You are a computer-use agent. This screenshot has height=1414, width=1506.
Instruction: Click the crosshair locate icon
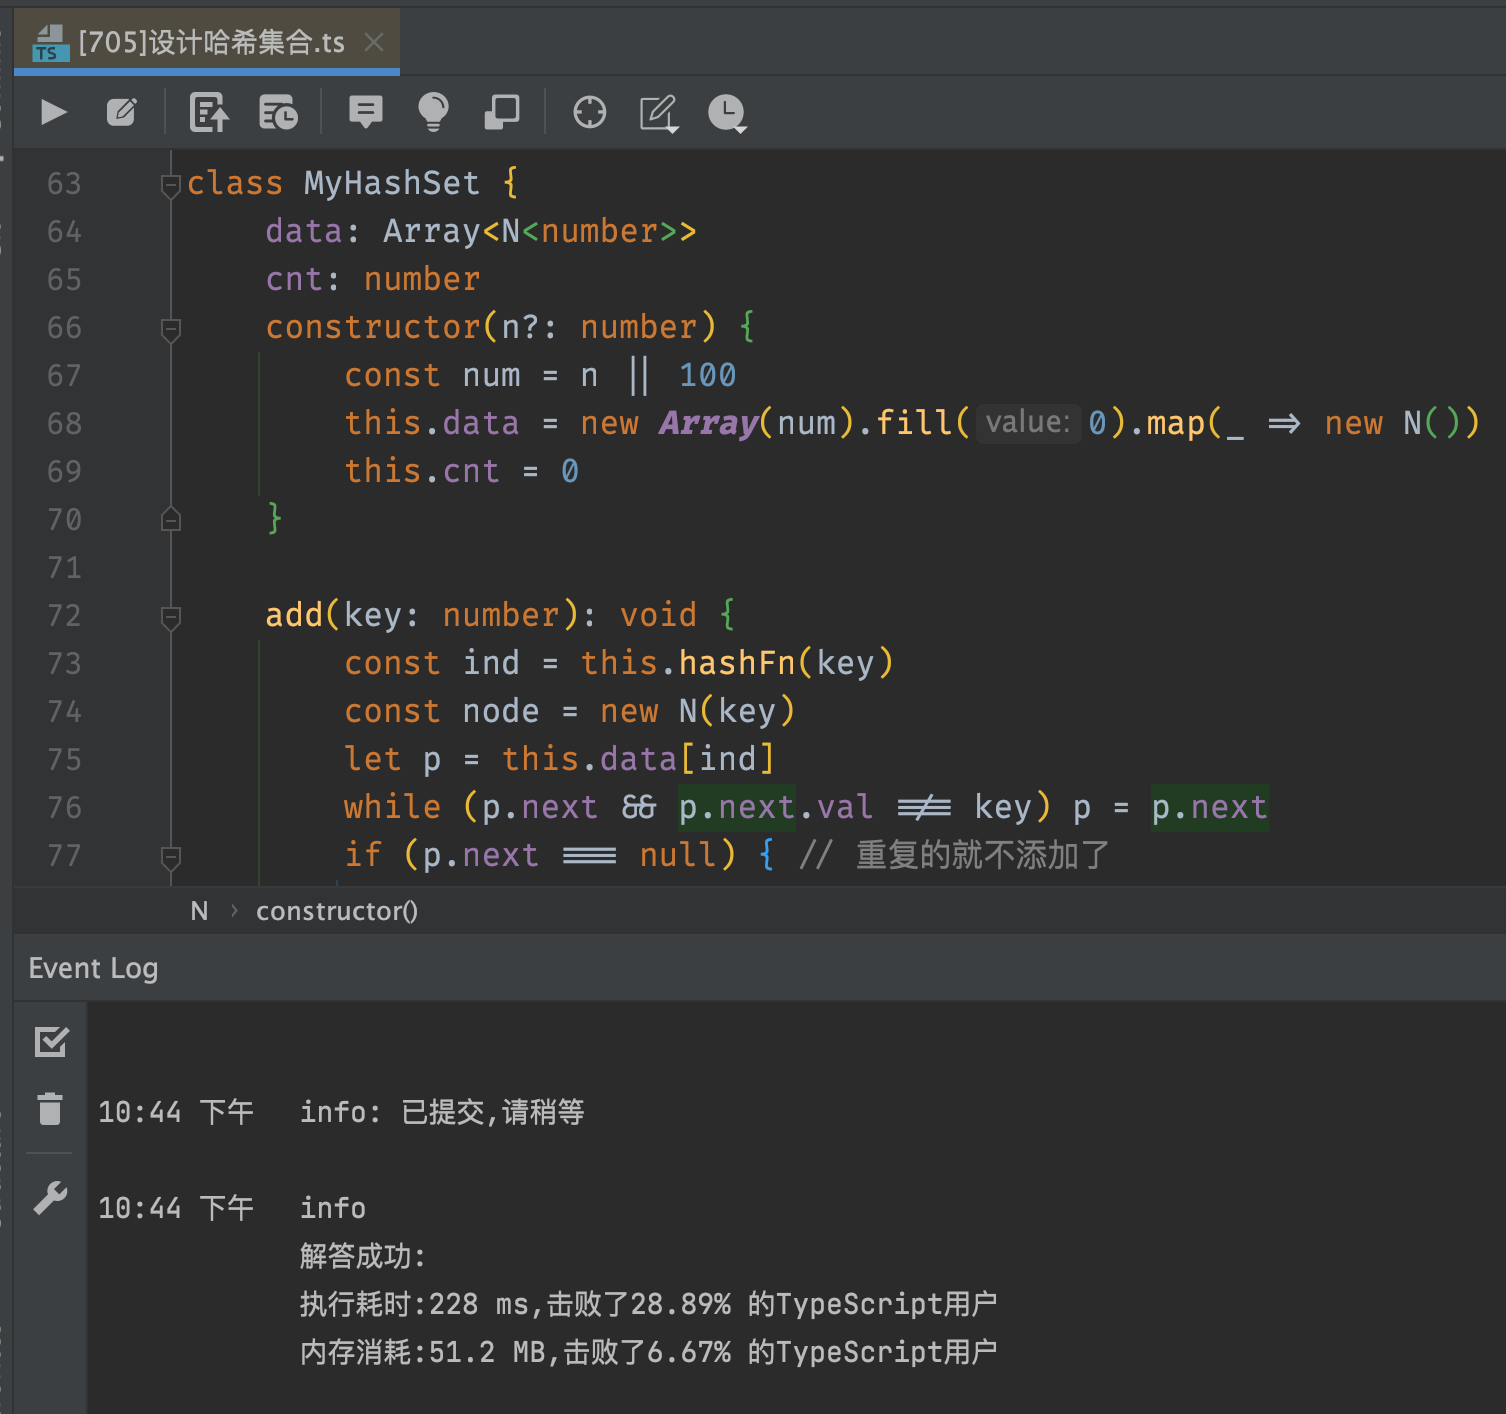tap(590, 112)
